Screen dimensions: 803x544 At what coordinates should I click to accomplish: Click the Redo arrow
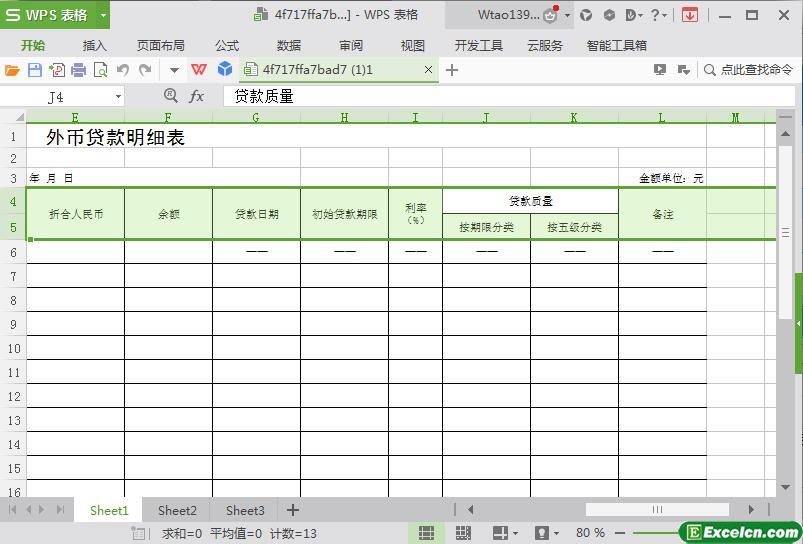[145, 69]
